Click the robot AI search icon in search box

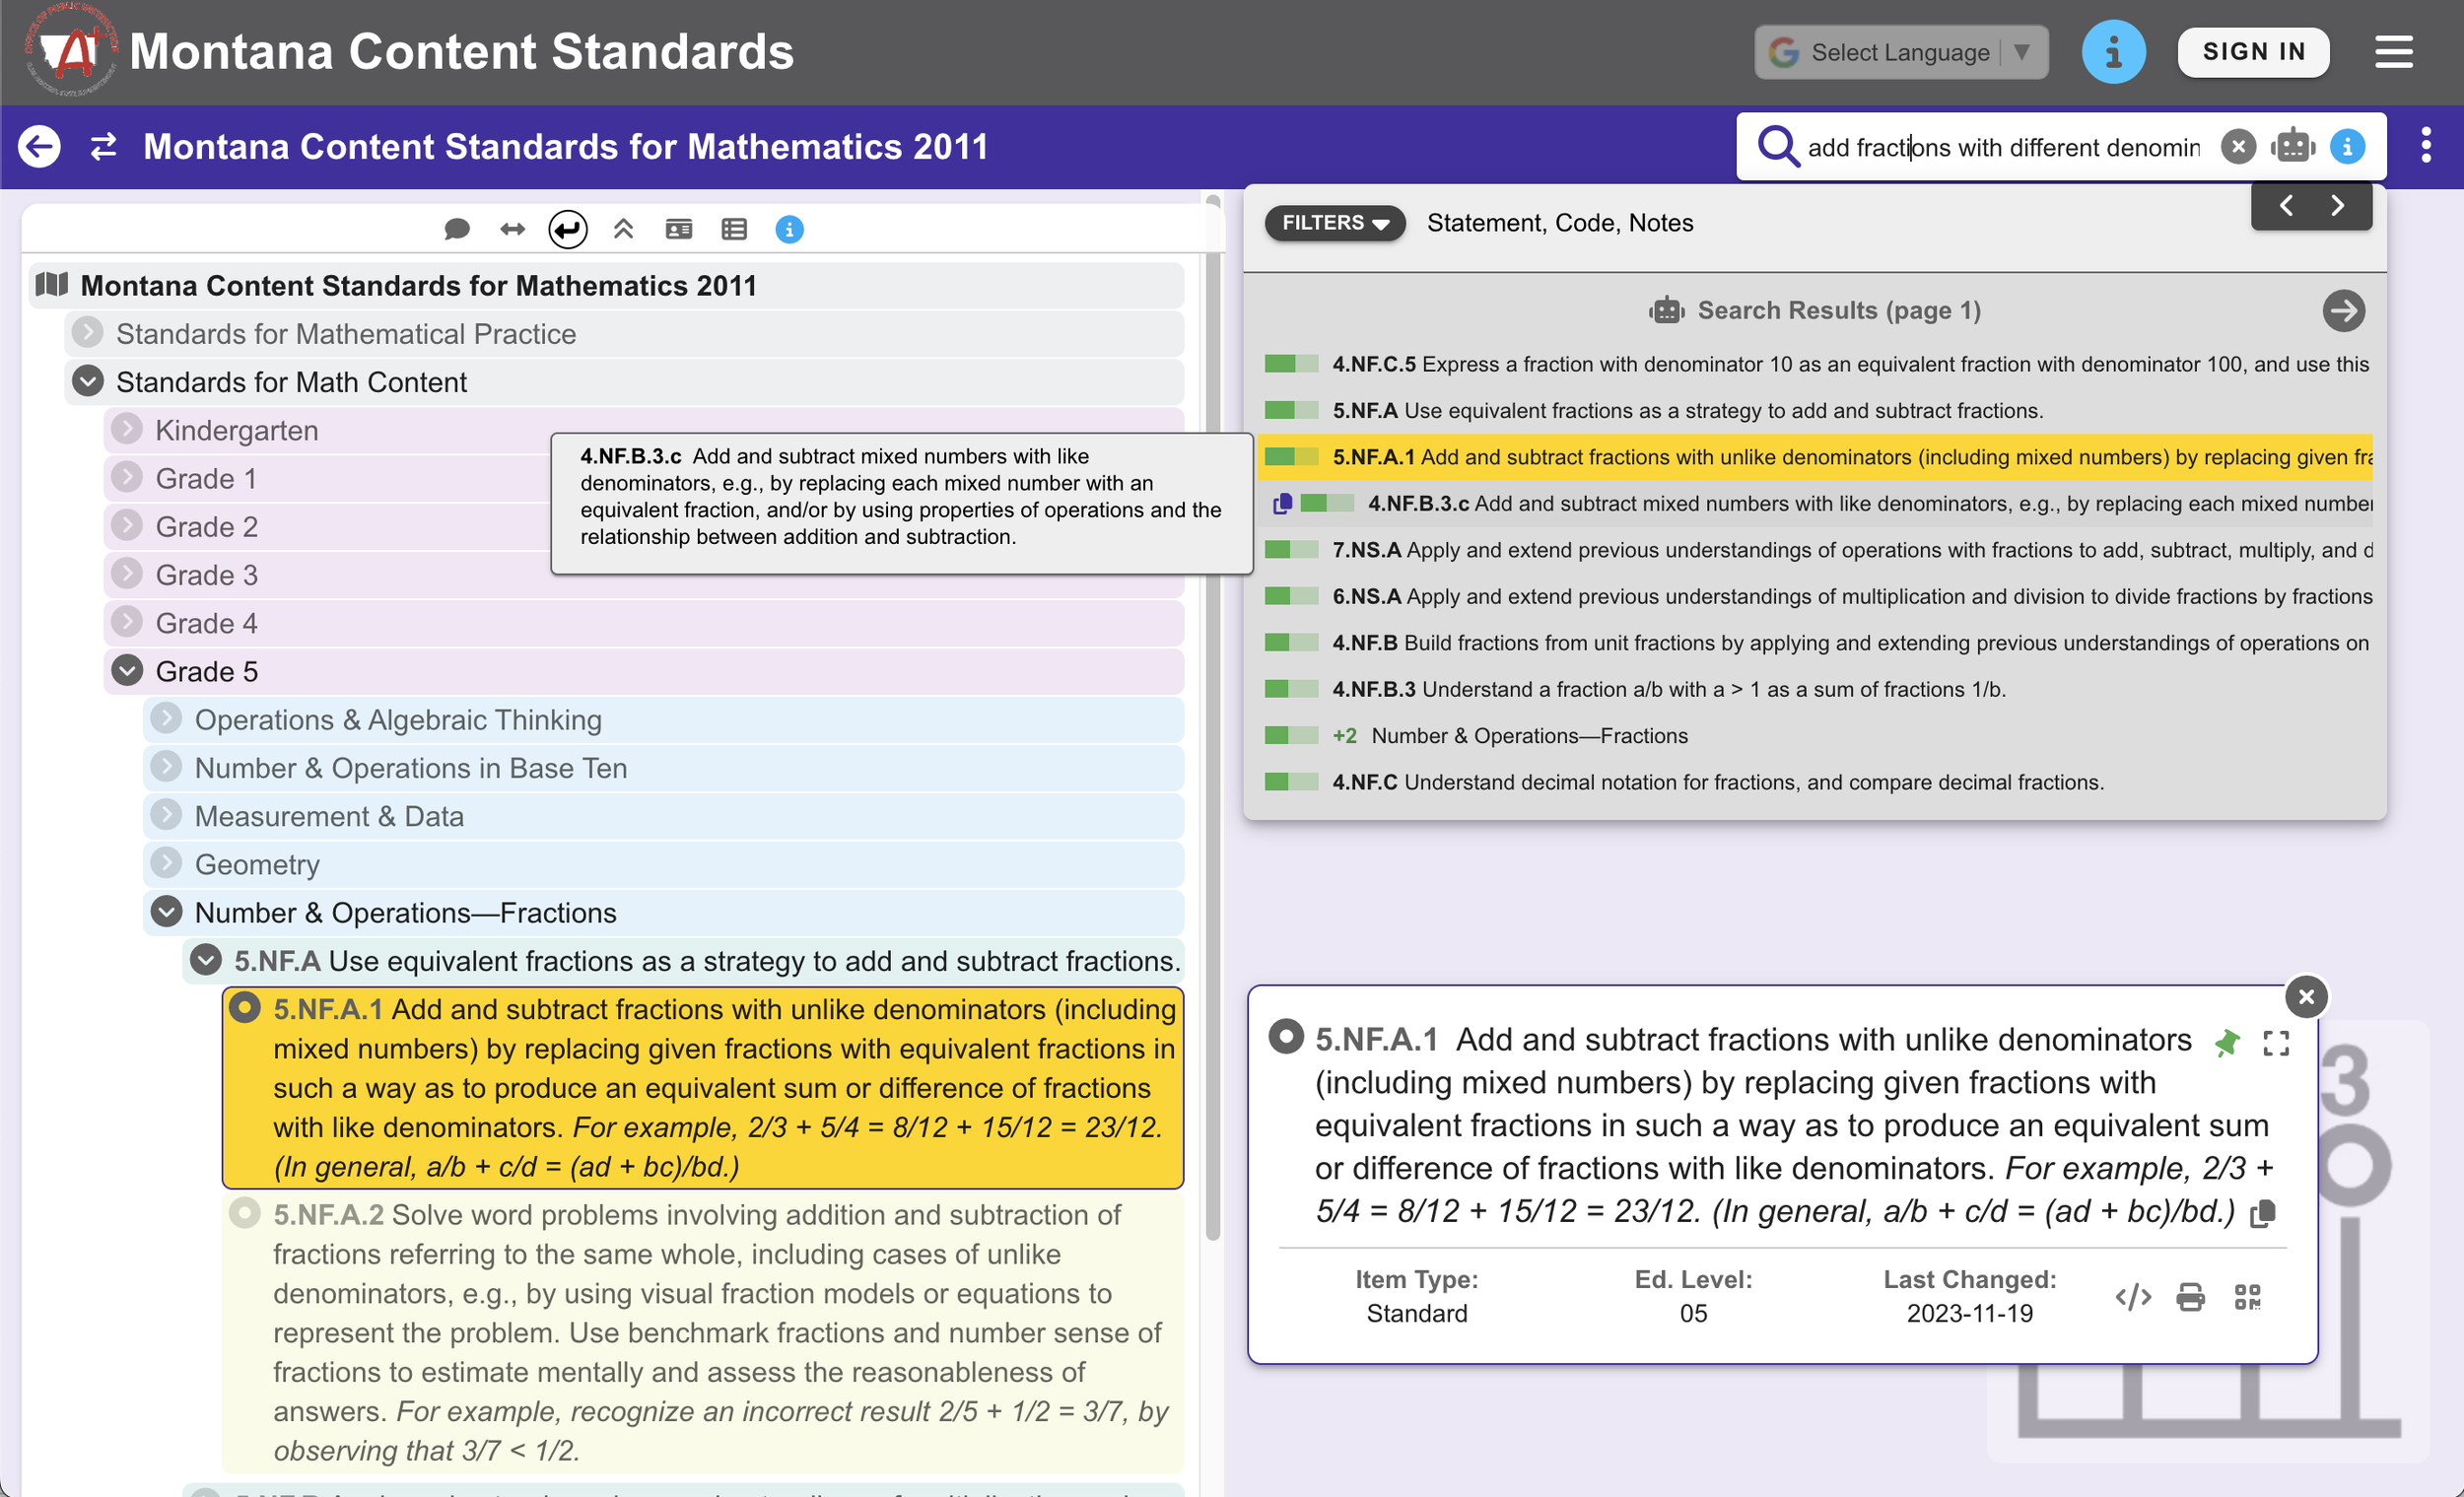click(2293, 147)
